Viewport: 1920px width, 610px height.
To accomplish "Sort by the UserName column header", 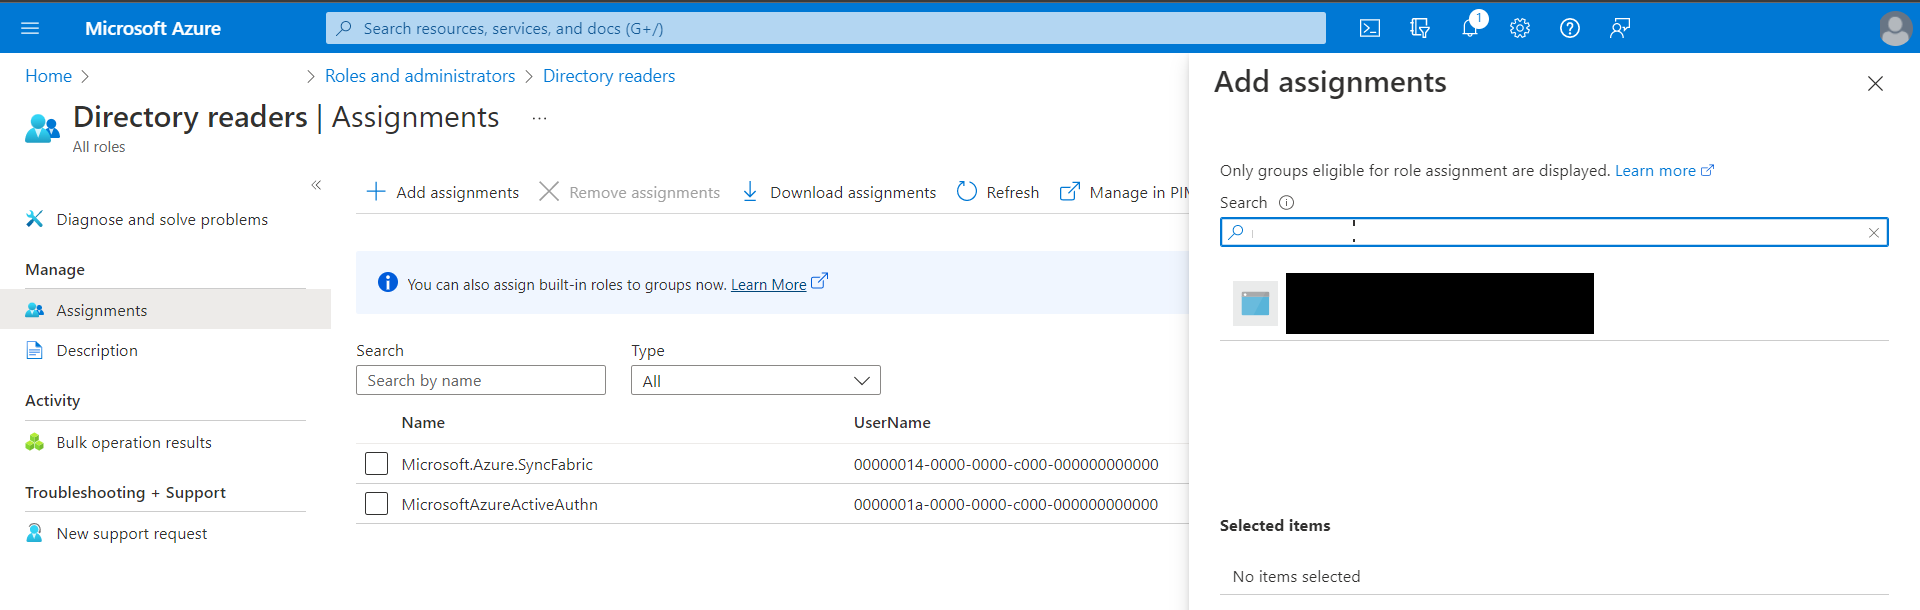I will point(892,423).
